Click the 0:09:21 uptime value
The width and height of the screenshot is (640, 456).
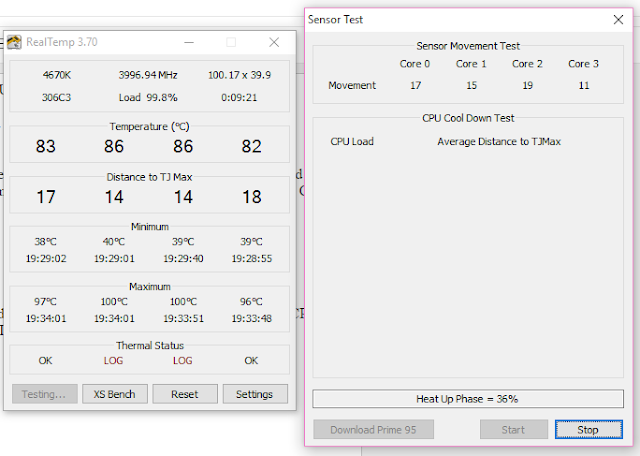[x=239, y=98]
